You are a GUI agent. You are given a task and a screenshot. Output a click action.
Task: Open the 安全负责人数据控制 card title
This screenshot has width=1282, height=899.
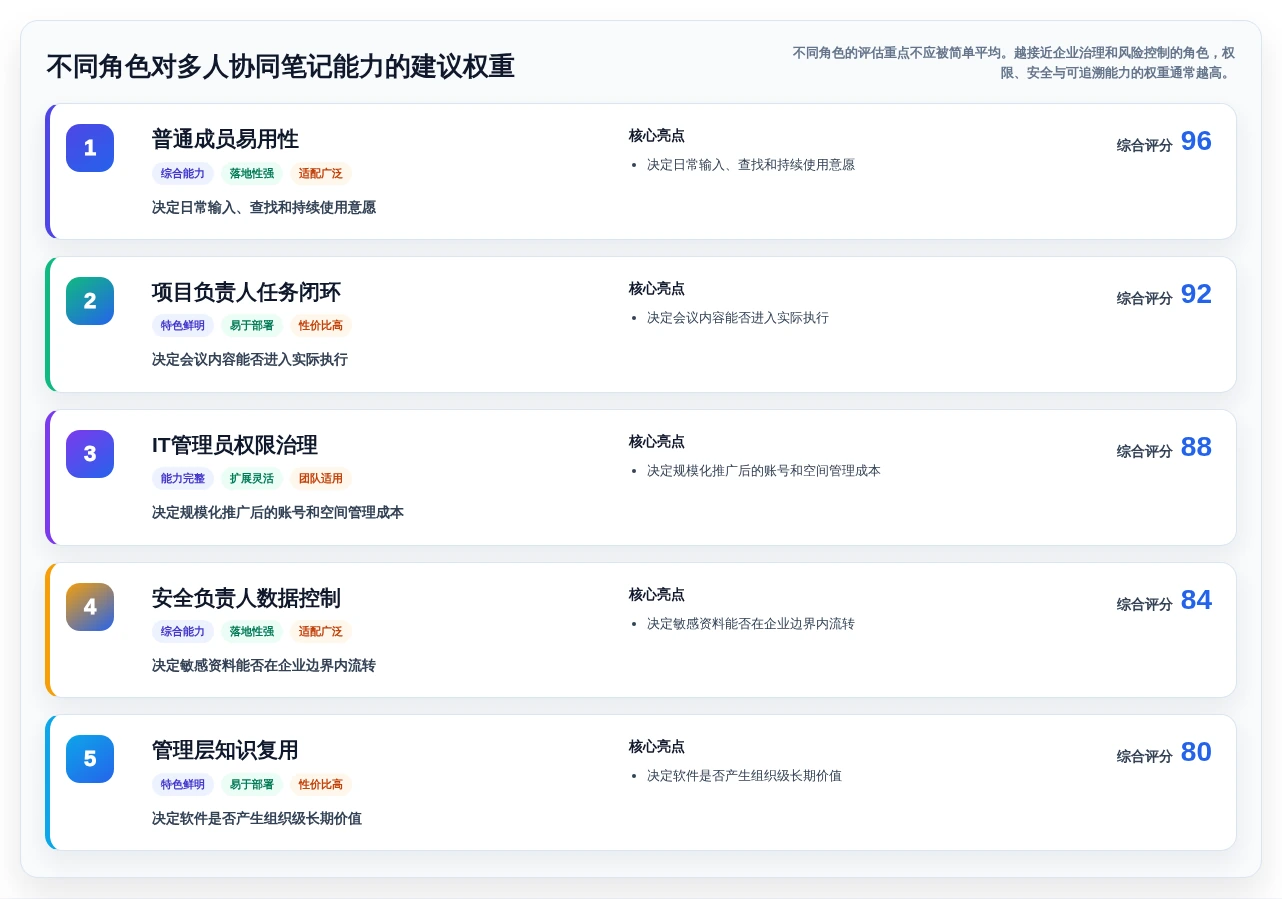[246, 598]
